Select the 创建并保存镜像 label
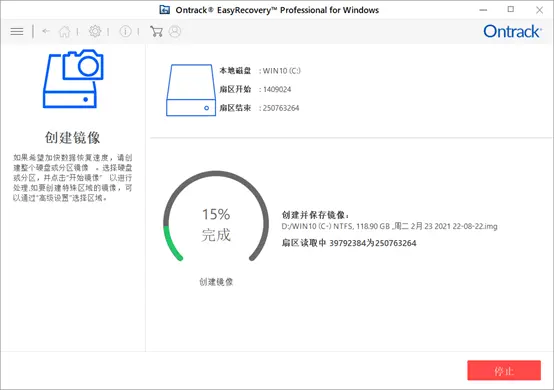 pyautogui.click(x=315, y=215)
